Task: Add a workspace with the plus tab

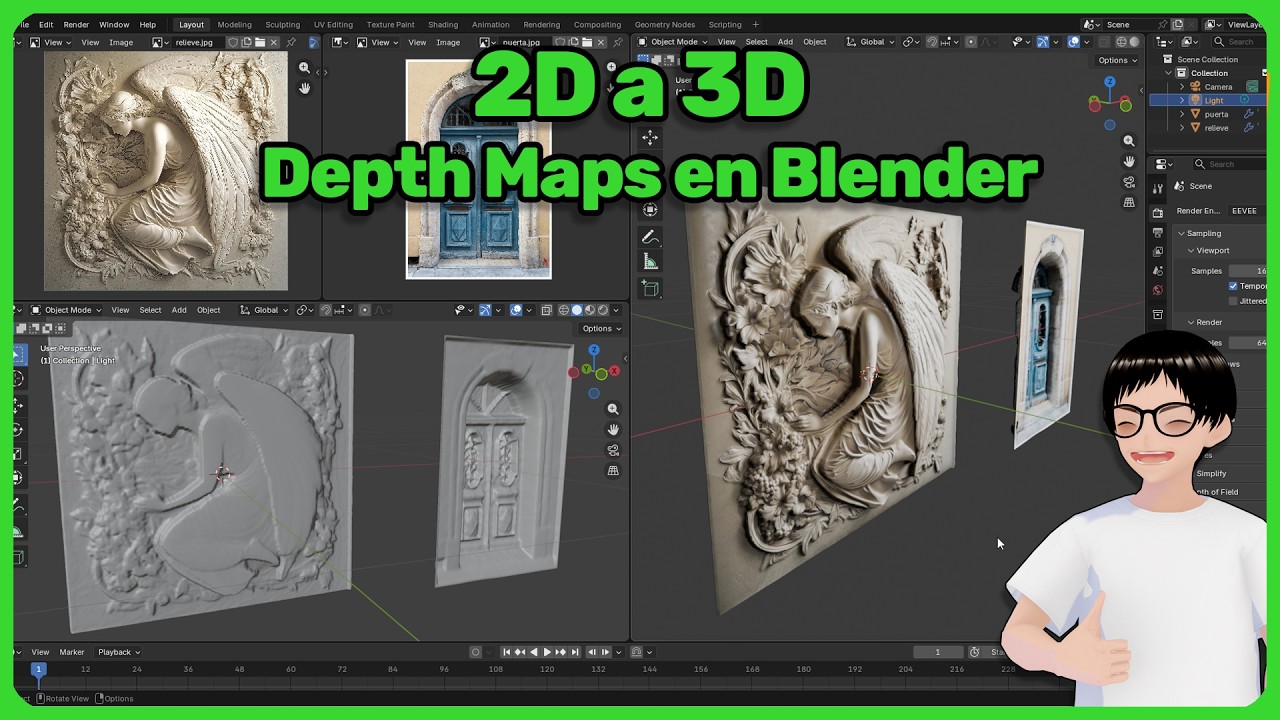Action: click(x=756, y=24)
